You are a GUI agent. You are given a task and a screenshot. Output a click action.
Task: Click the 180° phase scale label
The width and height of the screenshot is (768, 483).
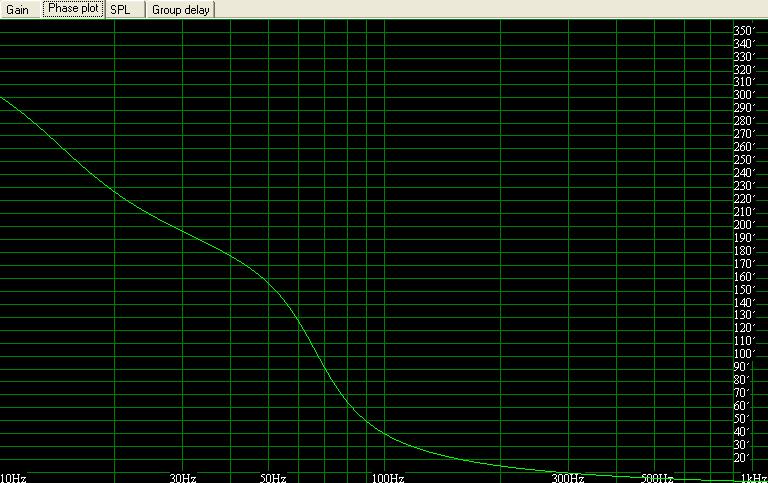pos(743,251)
